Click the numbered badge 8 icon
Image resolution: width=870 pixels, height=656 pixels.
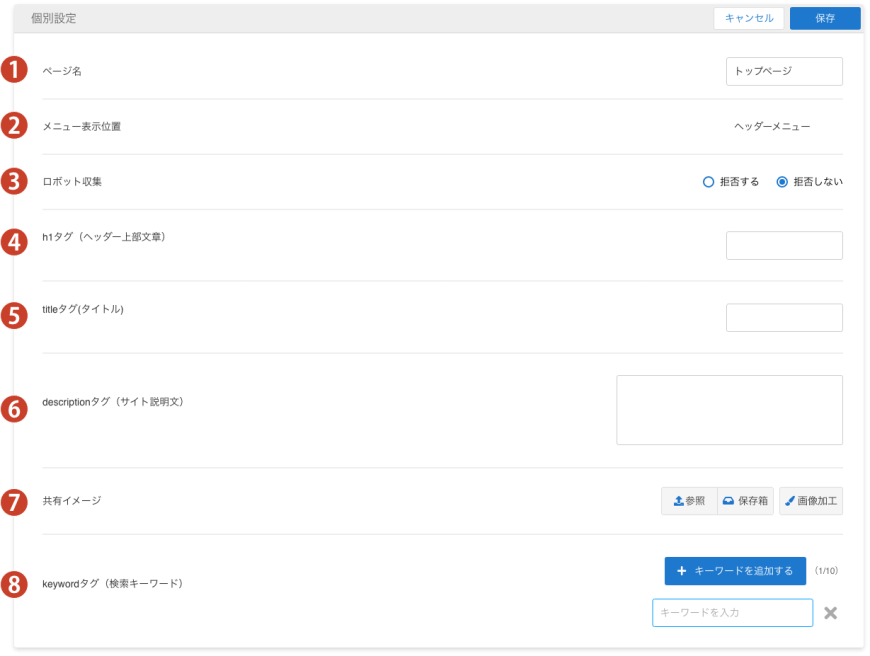[x=13, y=584]
